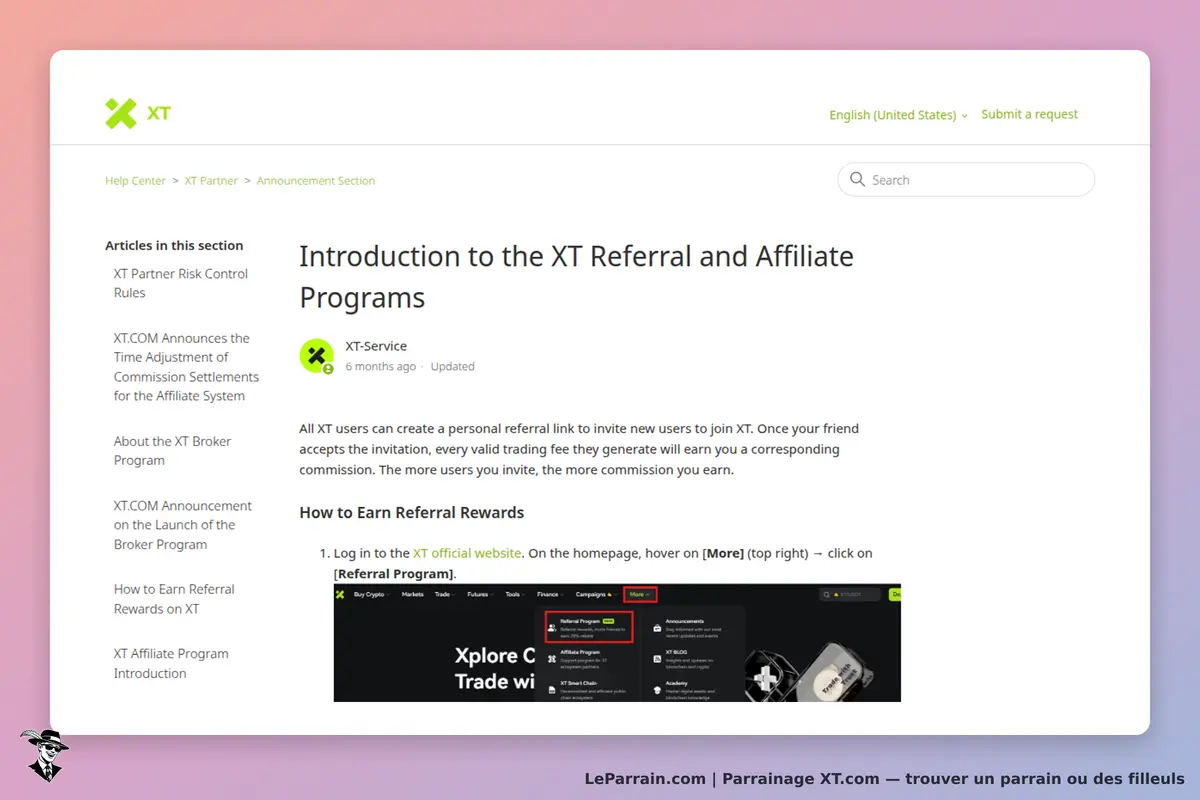The width and height of the screenshot is (1200, 800).
Task: Open XT Partner Risk Control Rules article
Action: [181, 283]
